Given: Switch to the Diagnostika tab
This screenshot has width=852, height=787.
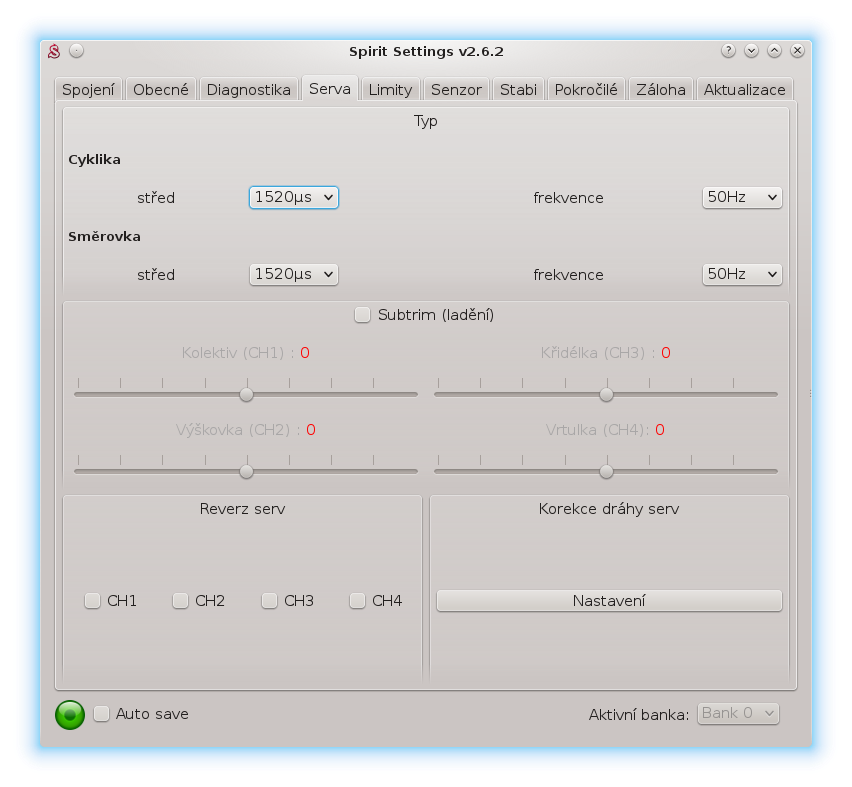Looking at the screenshot, I should tap(248, 89).
